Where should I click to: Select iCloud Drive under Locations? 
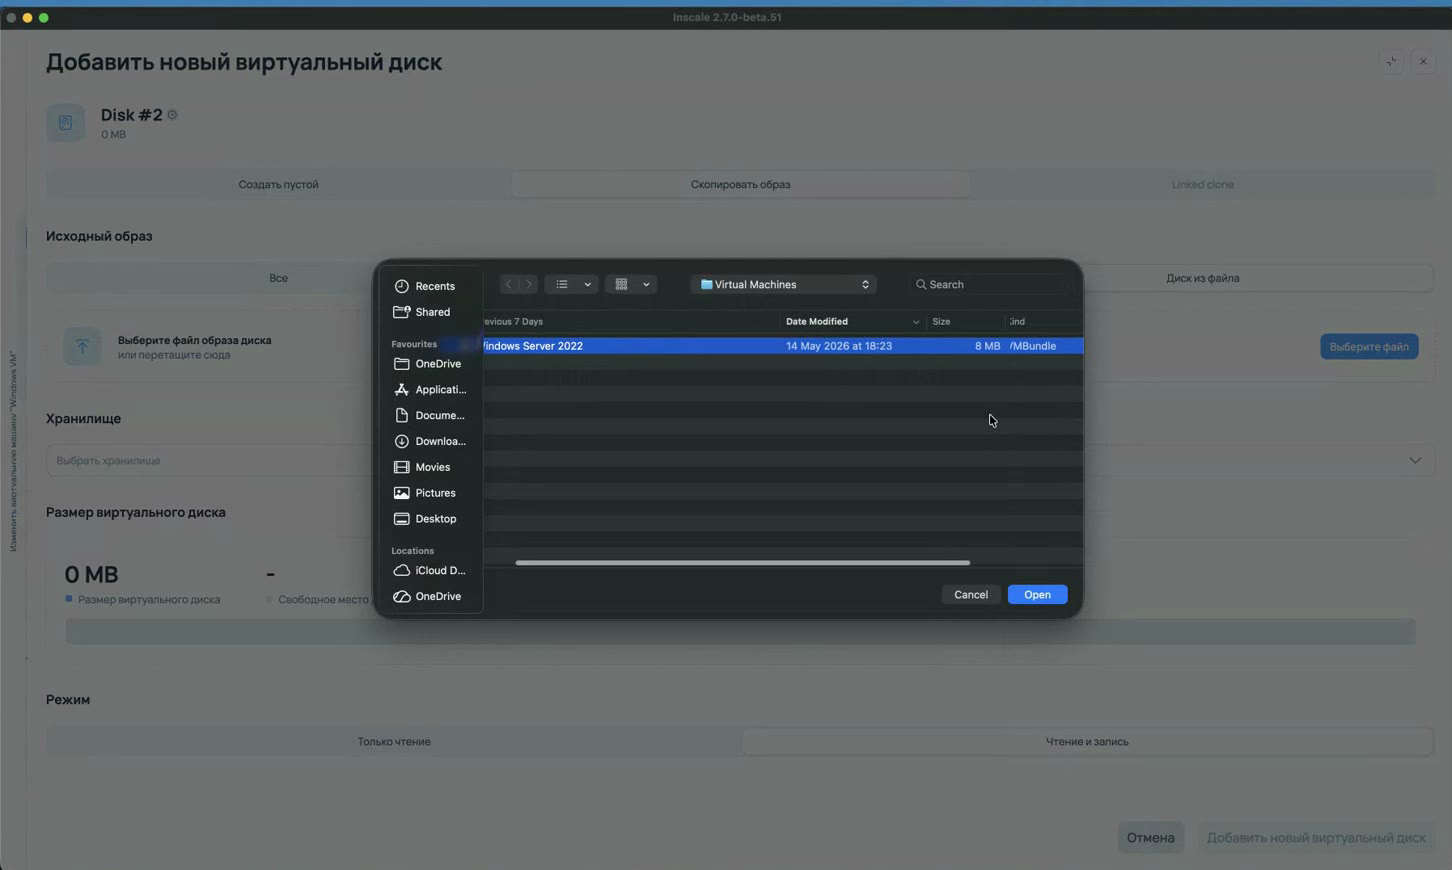tap(430, 571)
